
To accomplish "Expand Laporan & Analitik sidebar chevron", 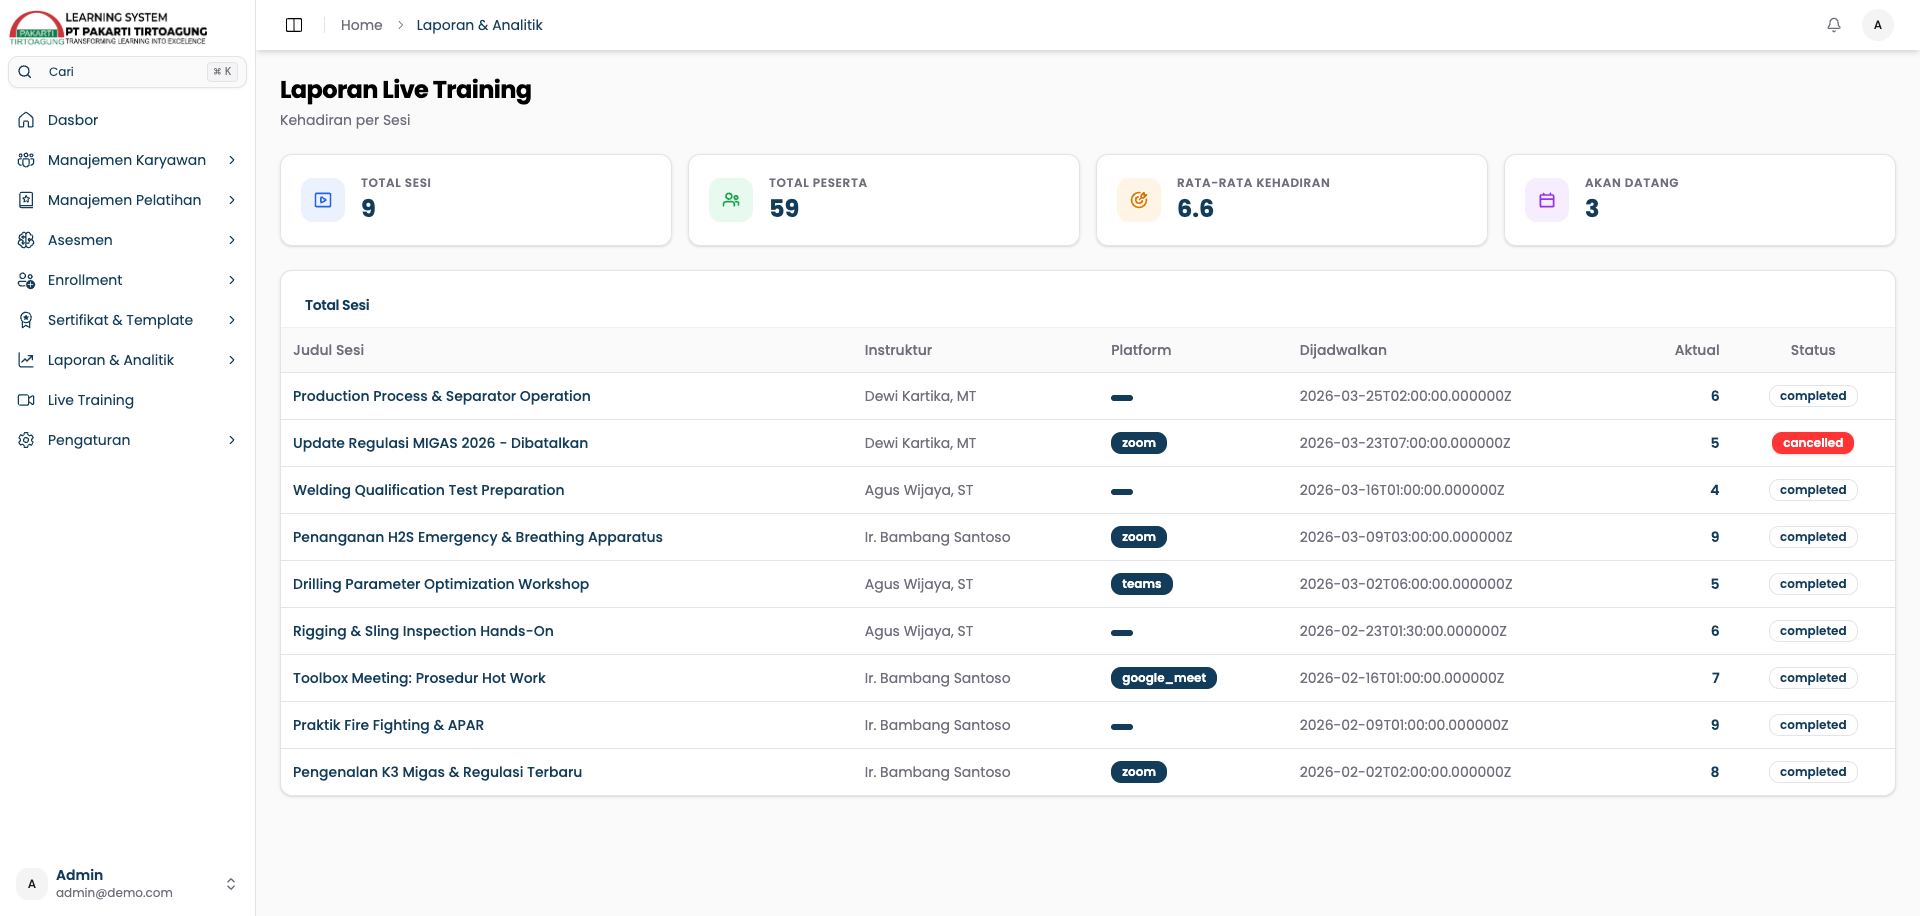I will pos(232,360).
